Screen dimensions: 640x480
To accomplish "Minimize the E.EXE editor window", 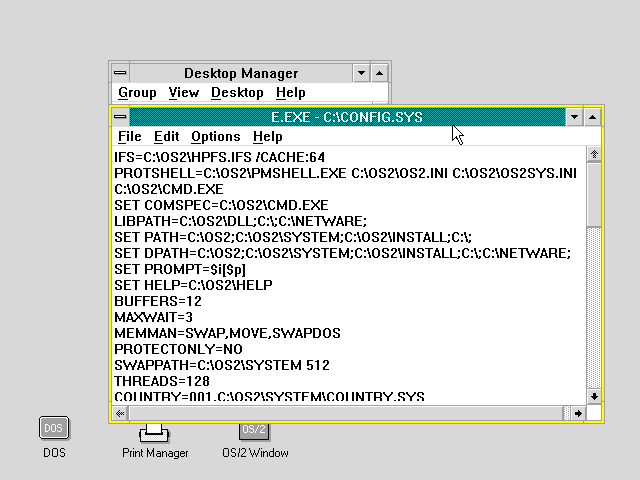I will coord(574,117).
